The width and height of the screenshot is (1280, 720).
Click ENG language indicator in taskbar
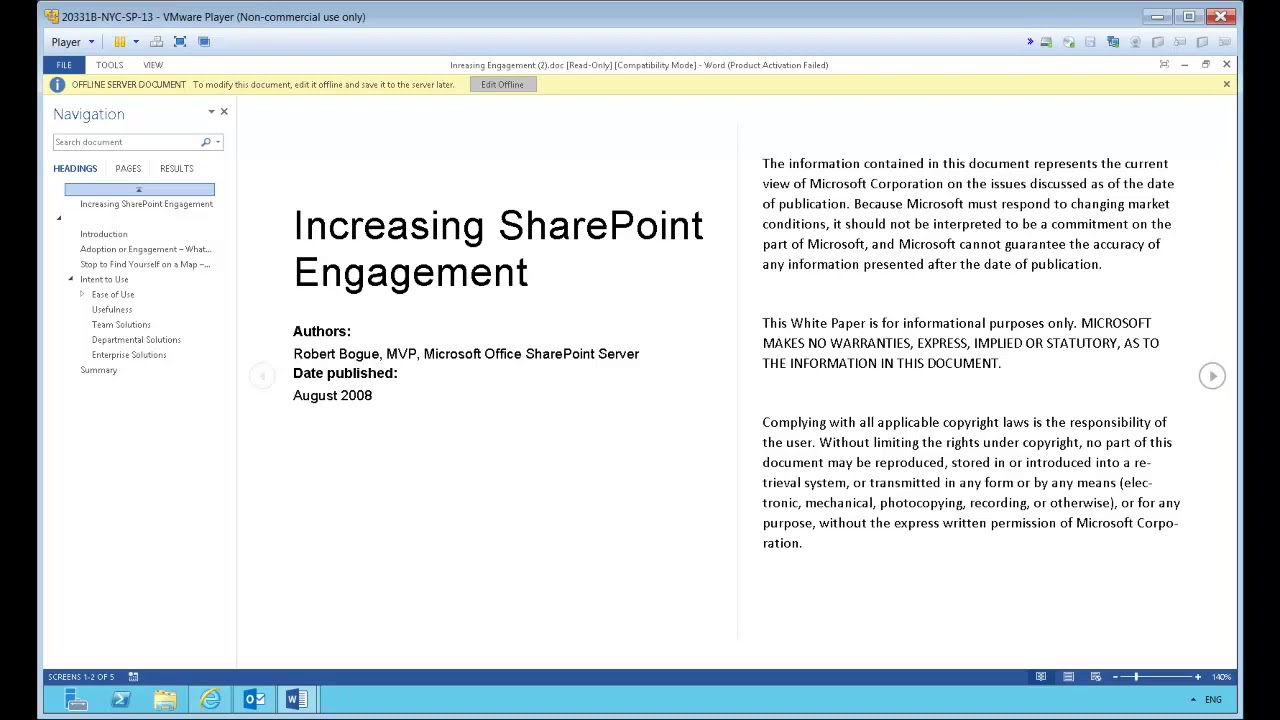pos(1213,700)
